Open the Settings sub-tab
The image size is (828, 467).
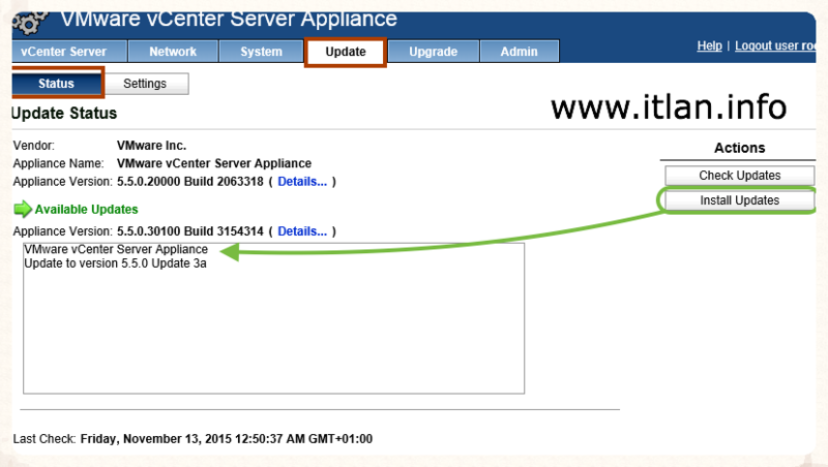click(145, 84)
